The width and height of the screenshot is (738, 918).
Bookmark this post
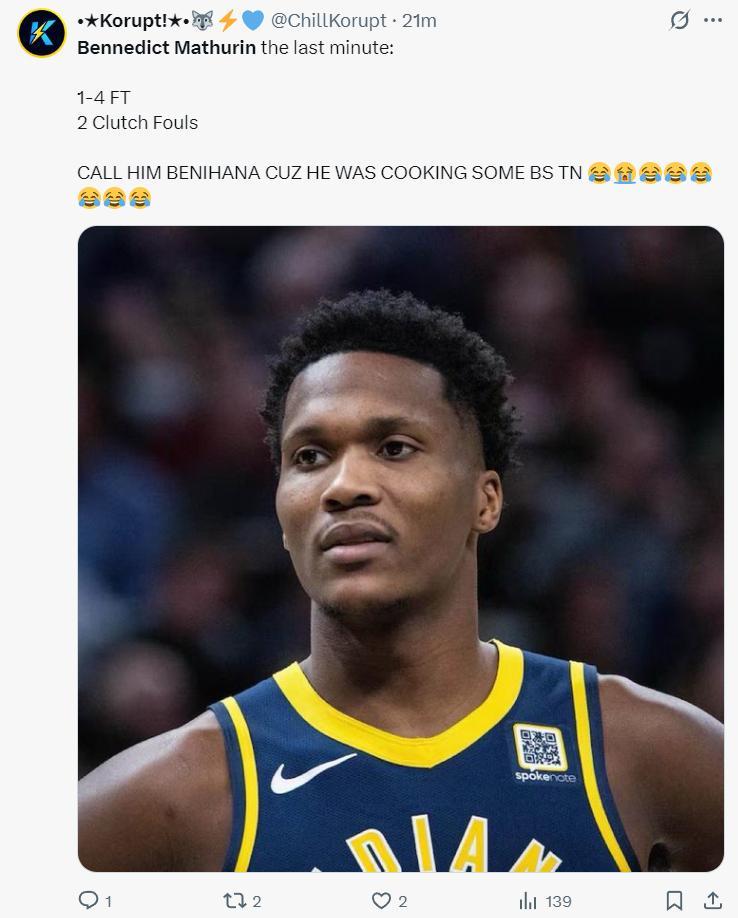tap(674, 900)
